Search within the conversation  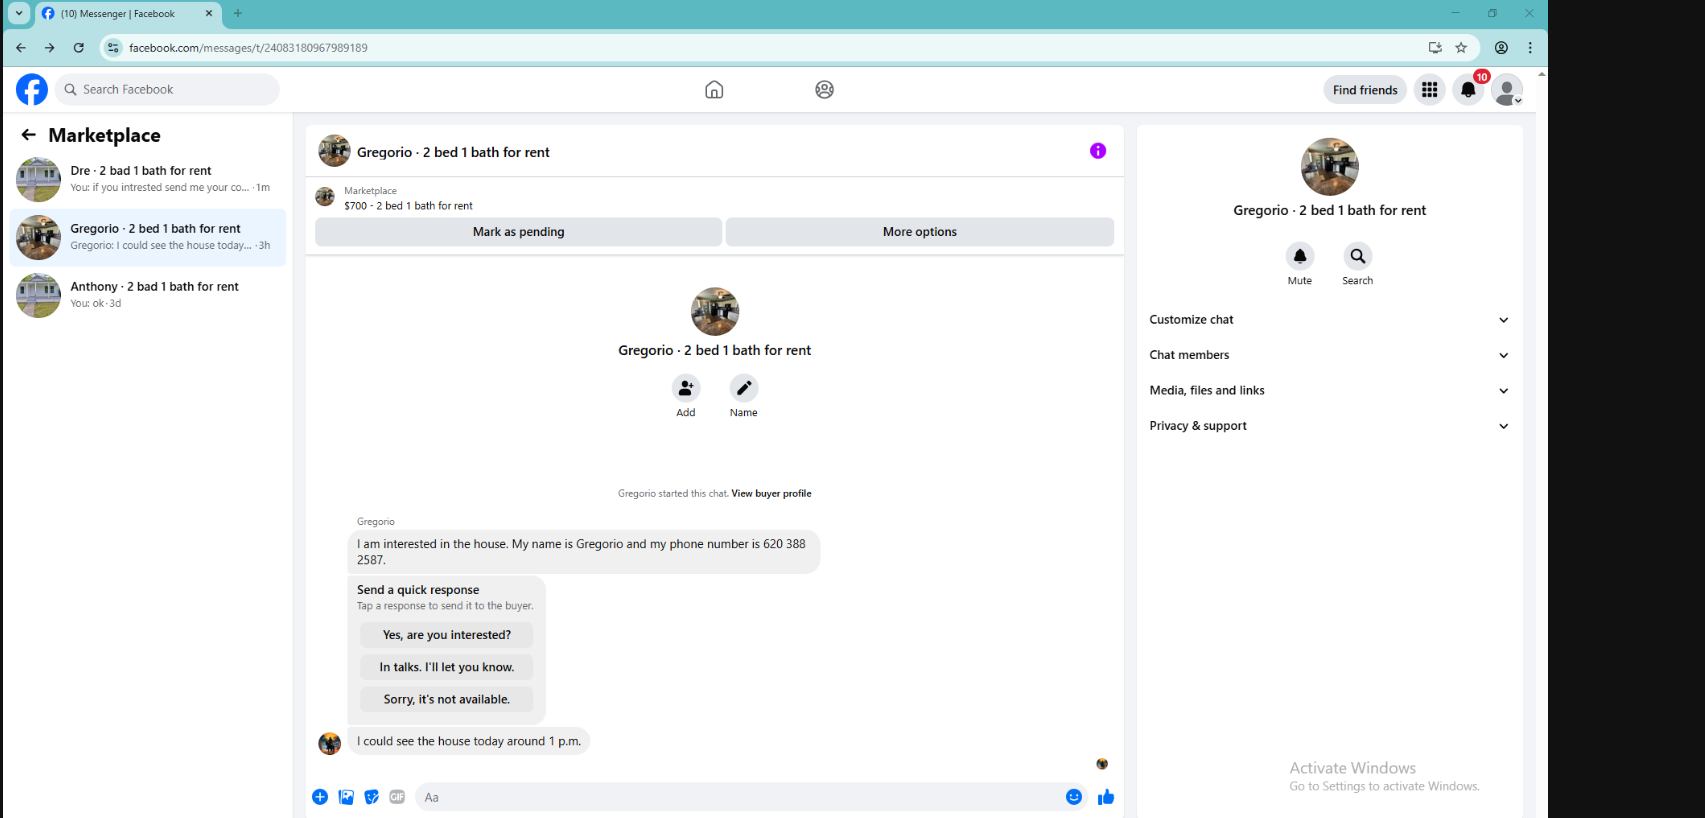click(x=1358, y=256)
